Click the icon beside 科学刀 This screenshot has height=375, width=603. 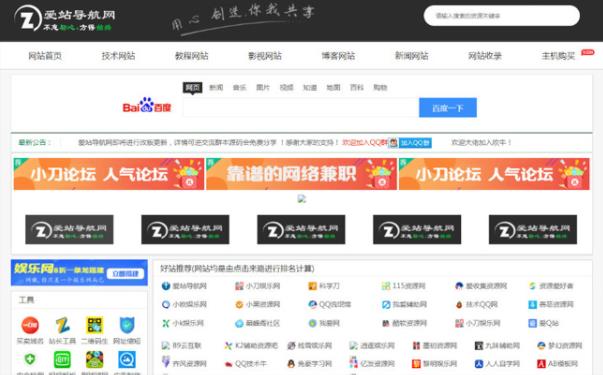coord(312,286)
